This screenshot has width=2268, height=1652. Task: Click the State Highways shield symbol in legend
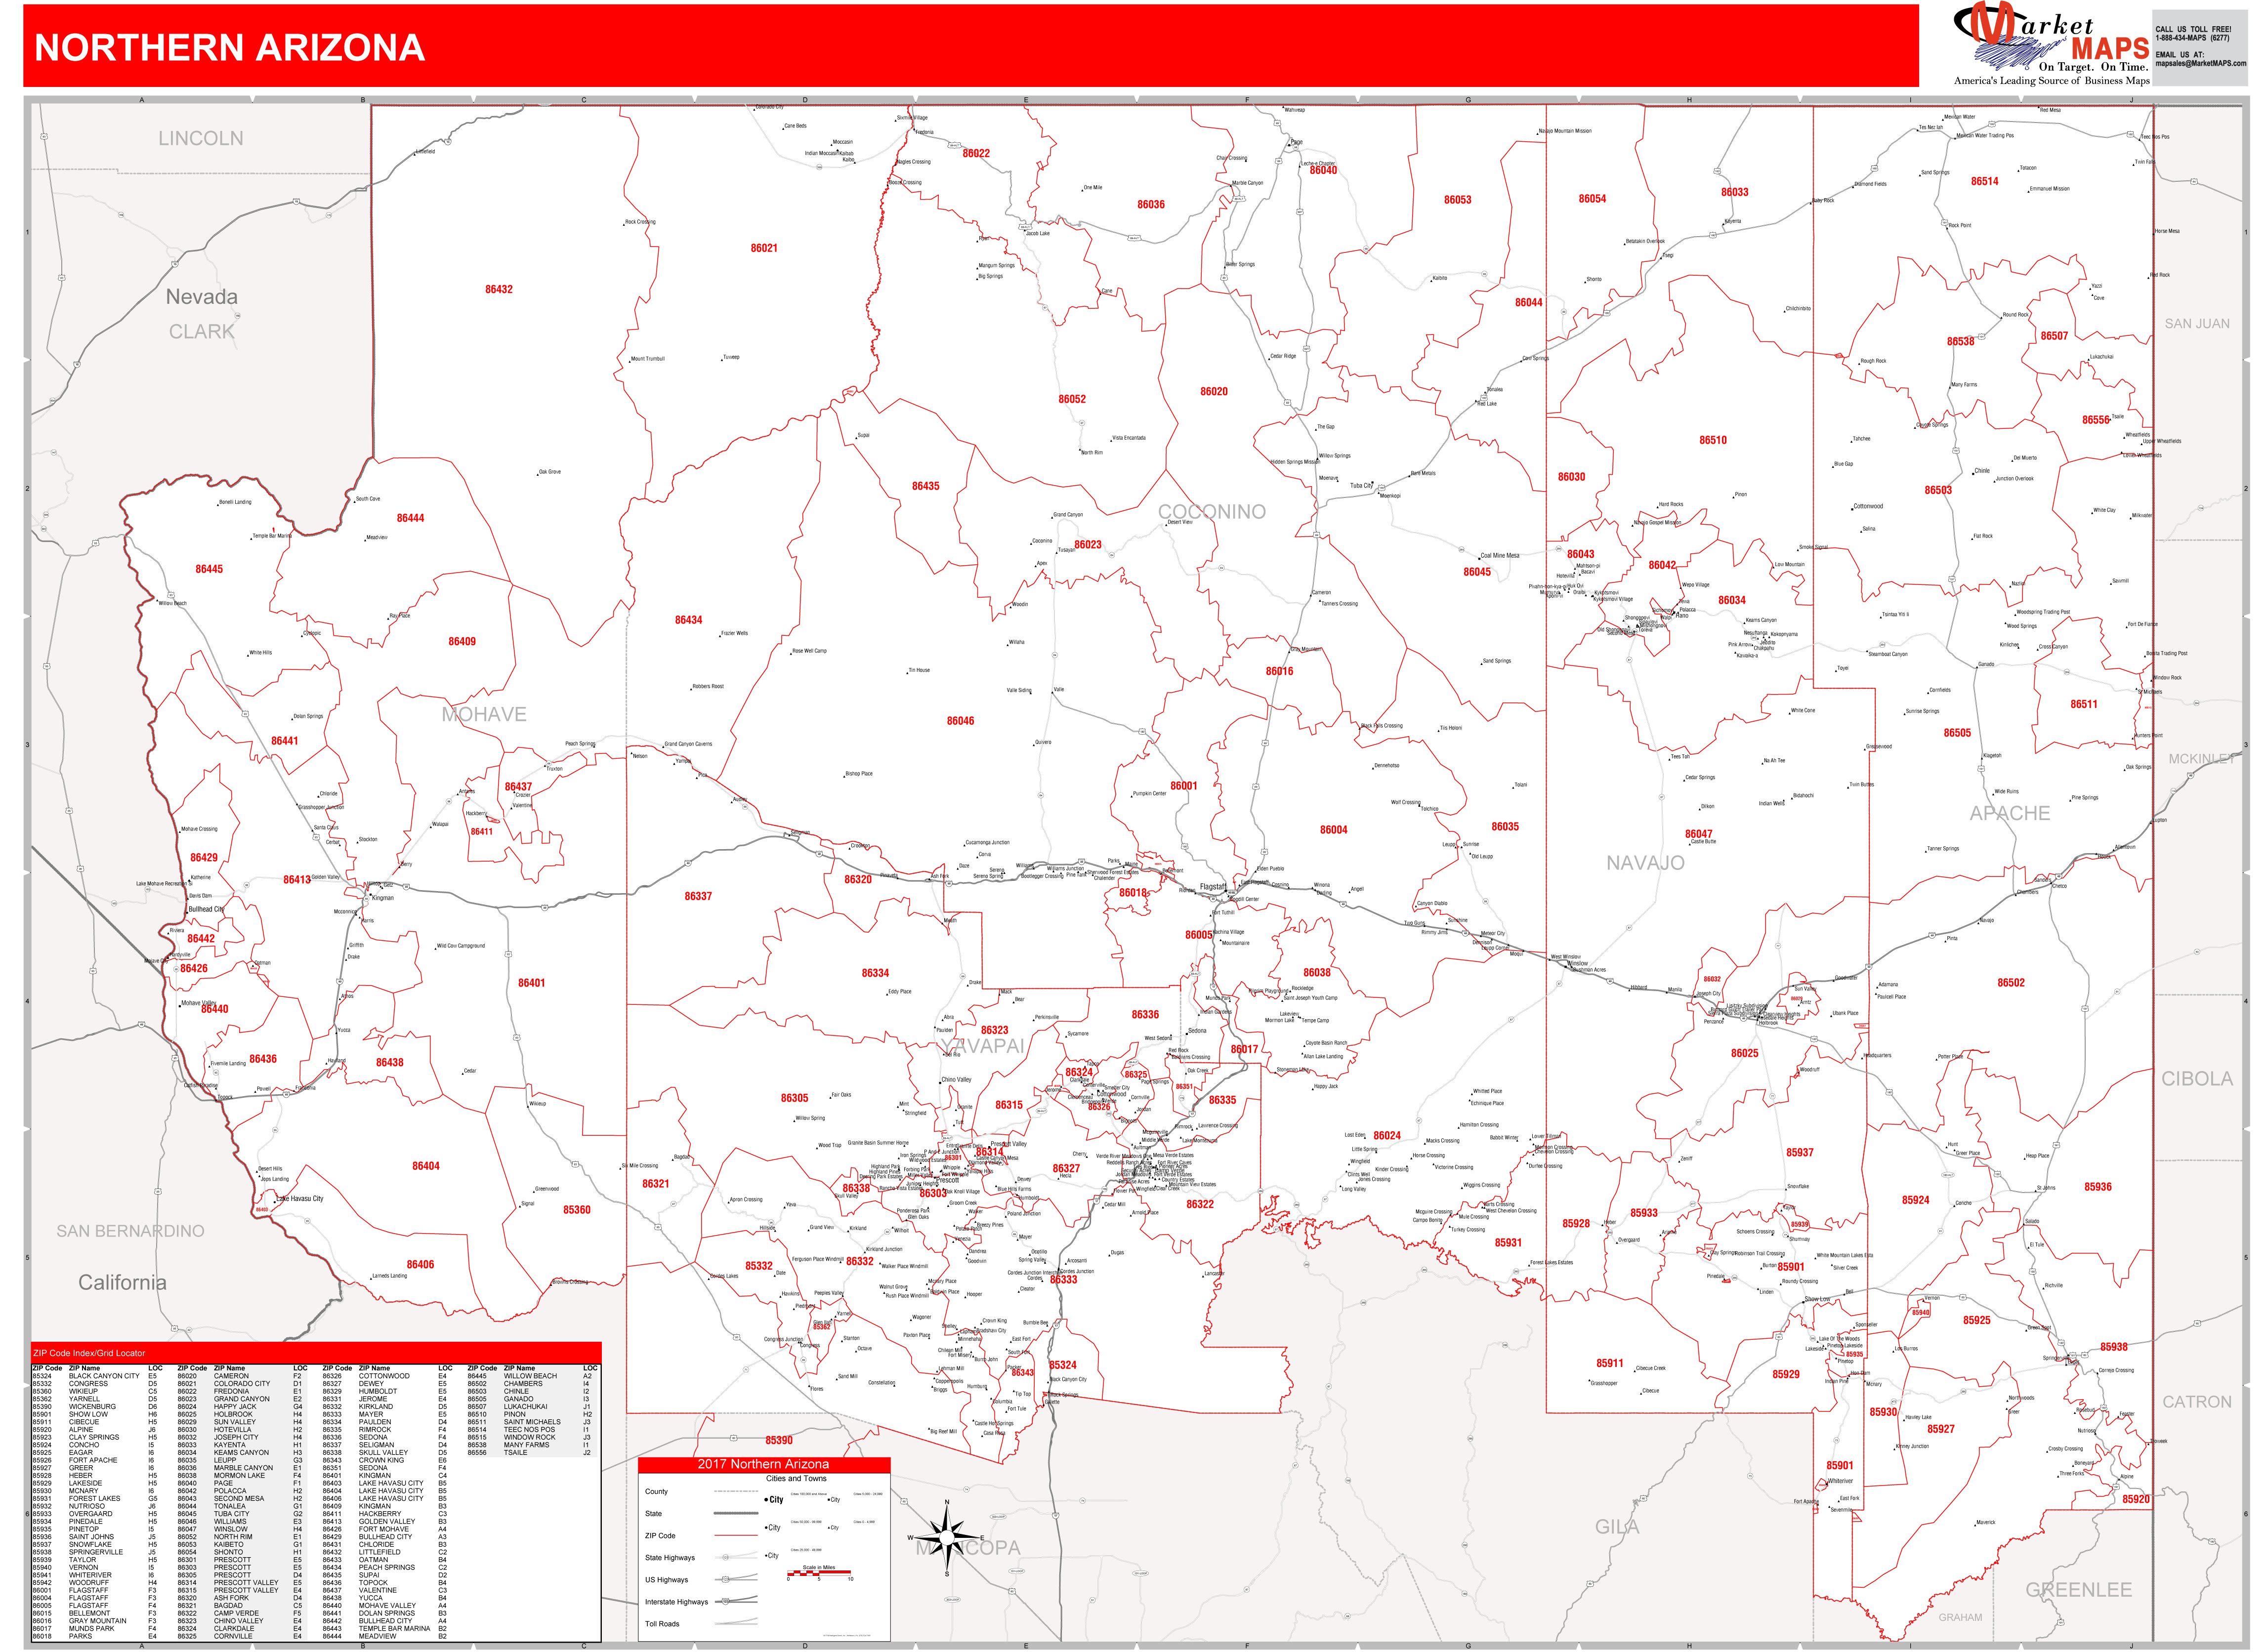point(726,1558)
